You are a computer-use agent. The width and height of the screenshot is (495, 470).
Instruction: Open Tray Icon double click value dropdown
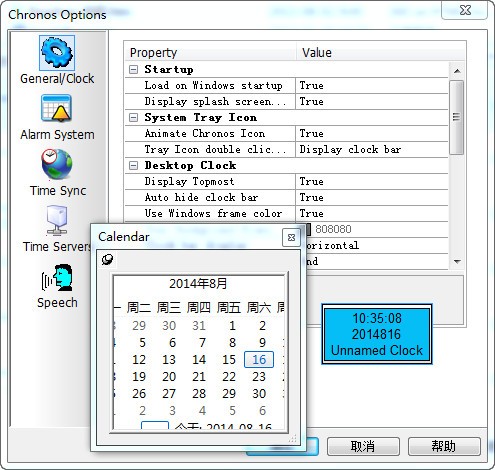[371, 150]
